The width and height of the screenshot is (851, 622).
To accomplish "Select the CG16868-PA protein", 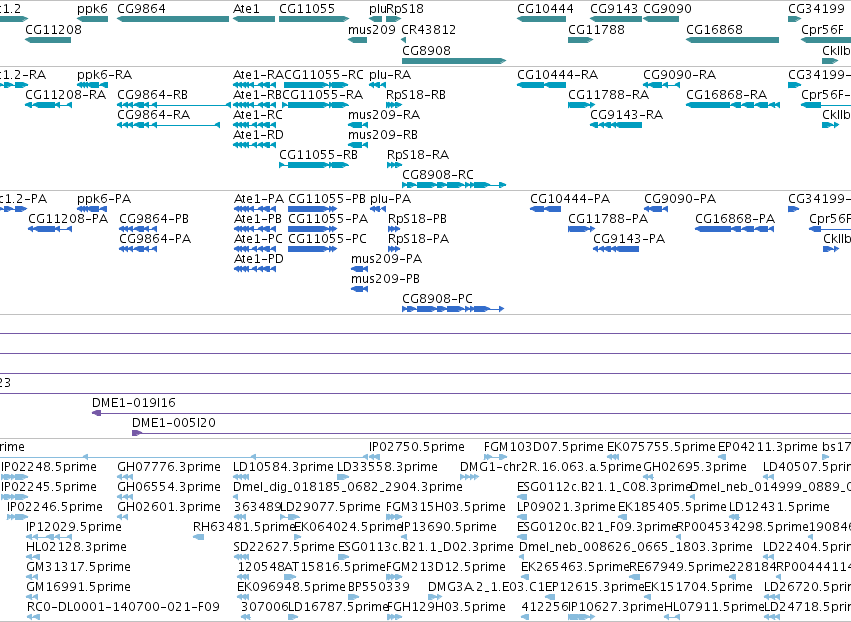I will (x=734, y=229).
